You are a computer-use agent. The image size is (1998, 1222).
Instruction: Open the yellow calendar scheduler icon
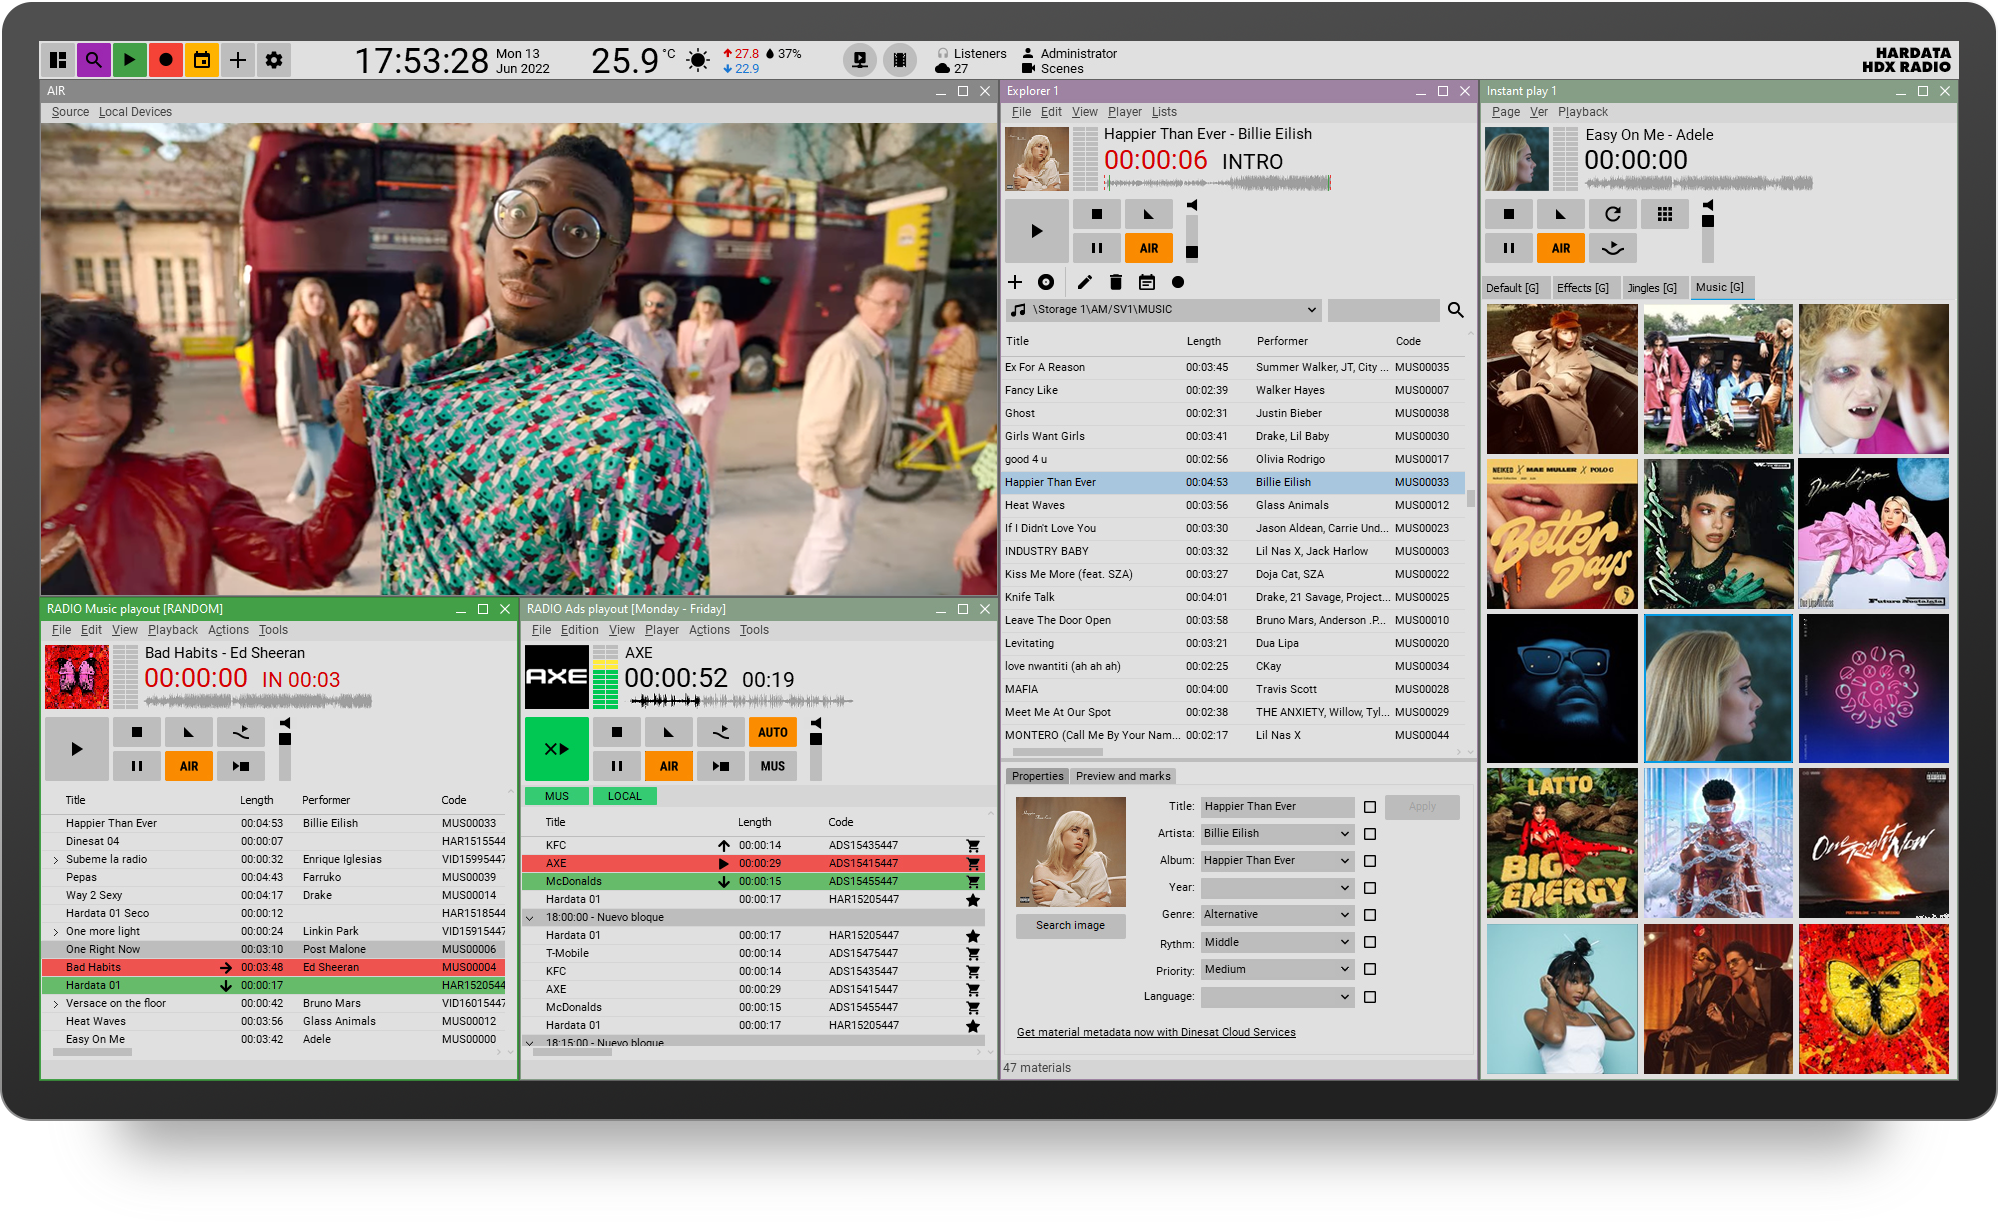click(202, 60)
